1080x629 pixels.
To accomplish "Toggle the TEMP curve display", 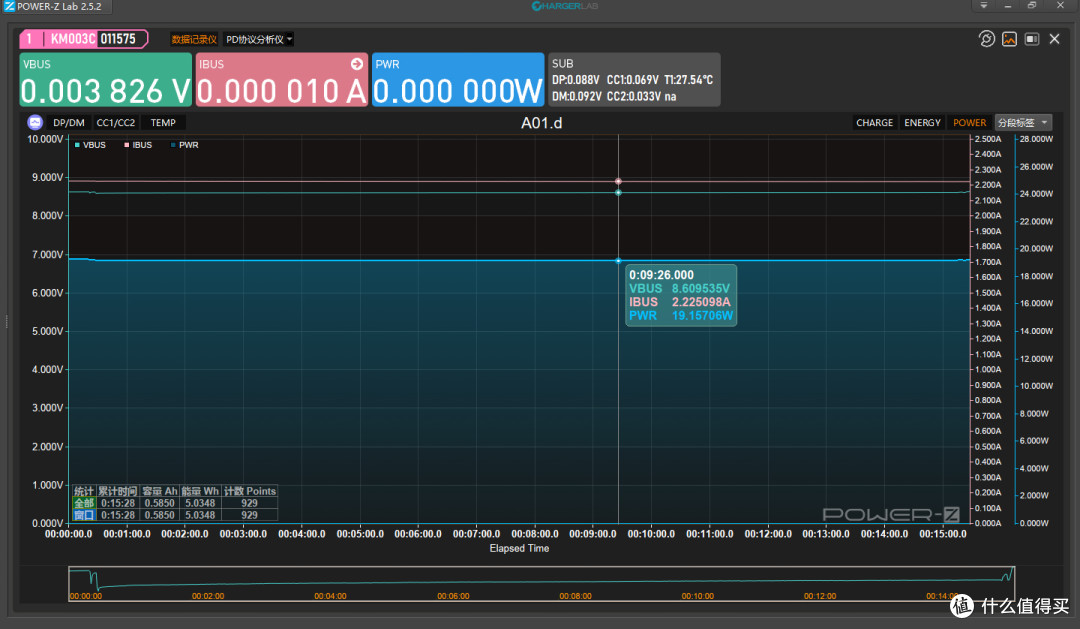I will click(163, 123).
